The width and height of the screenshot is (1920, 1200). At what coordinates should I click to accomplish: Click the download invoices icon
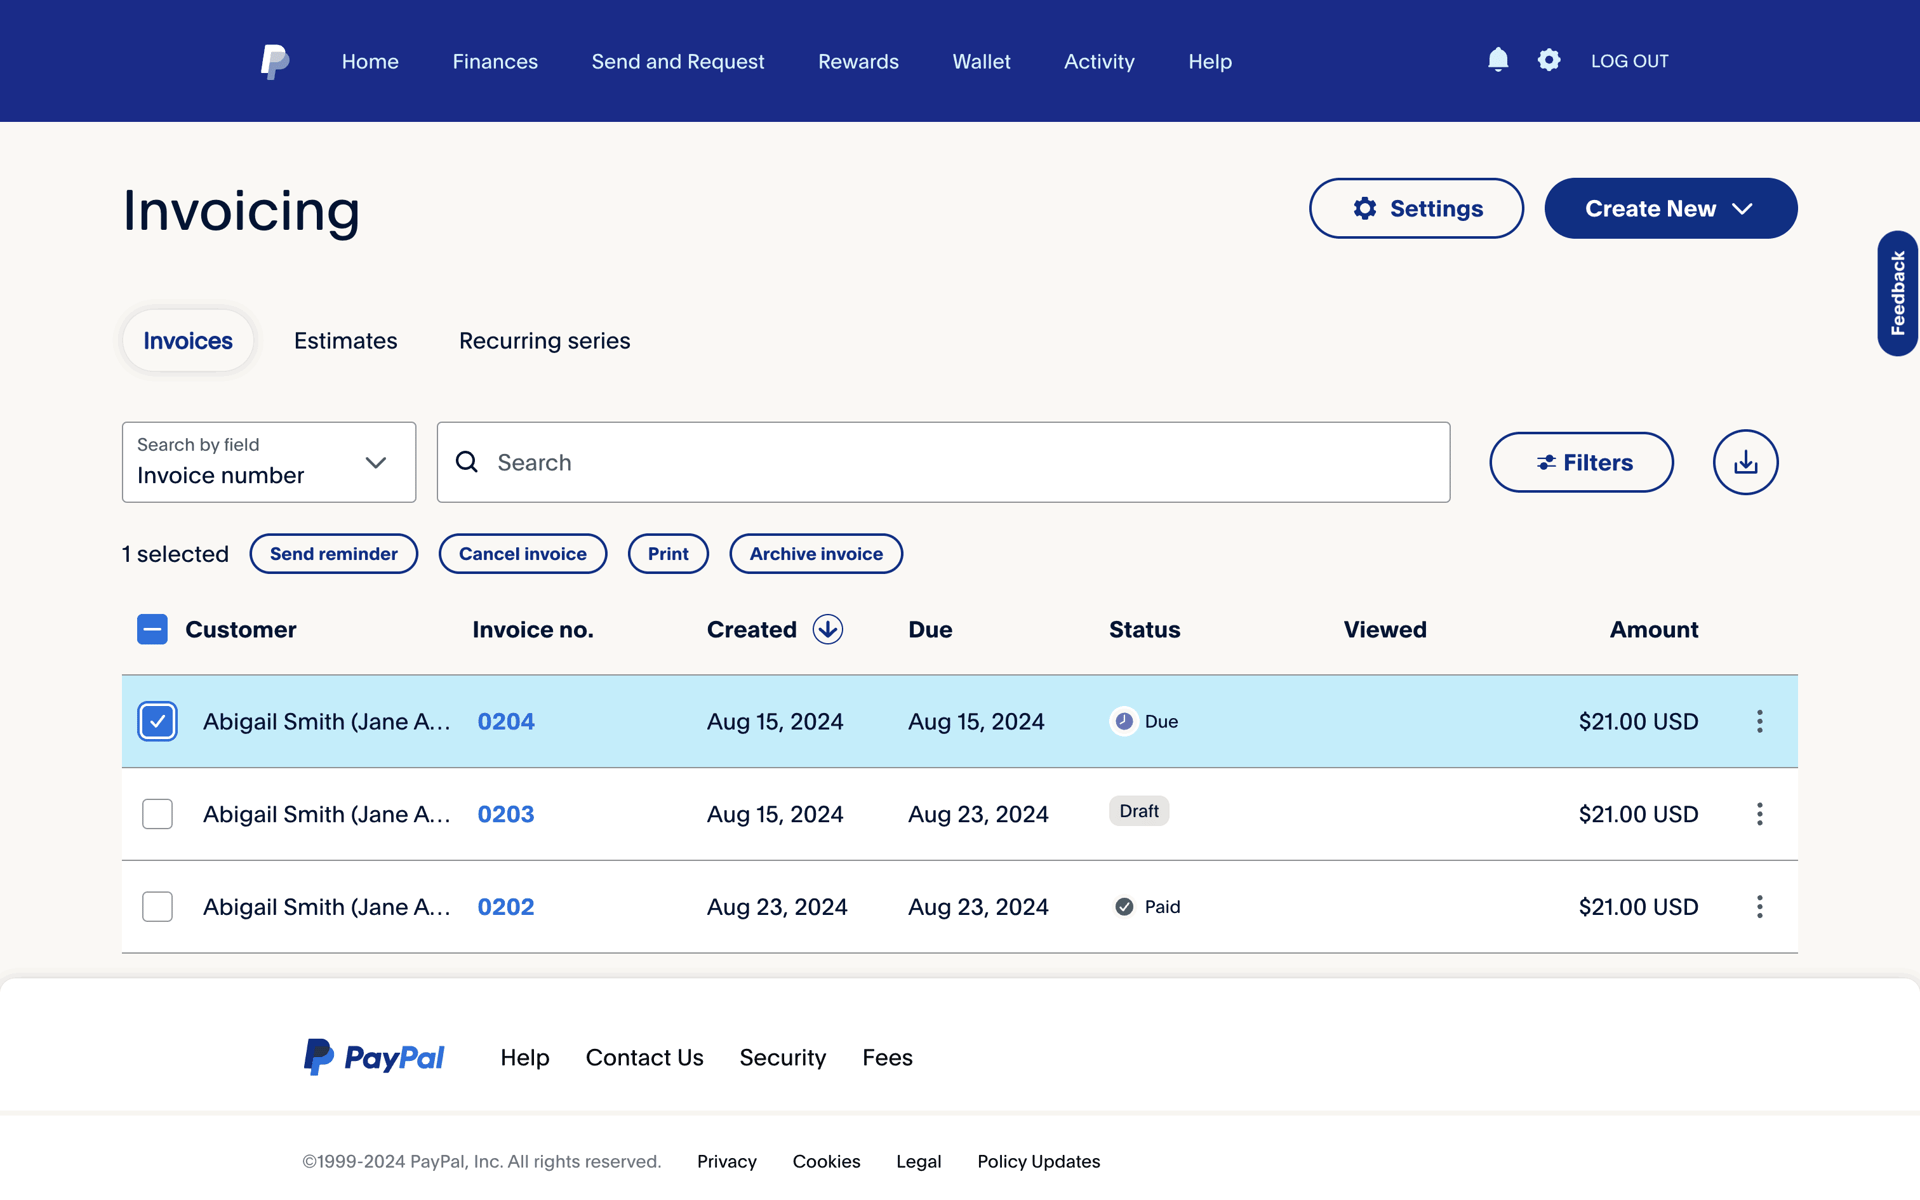(1745, 462)
